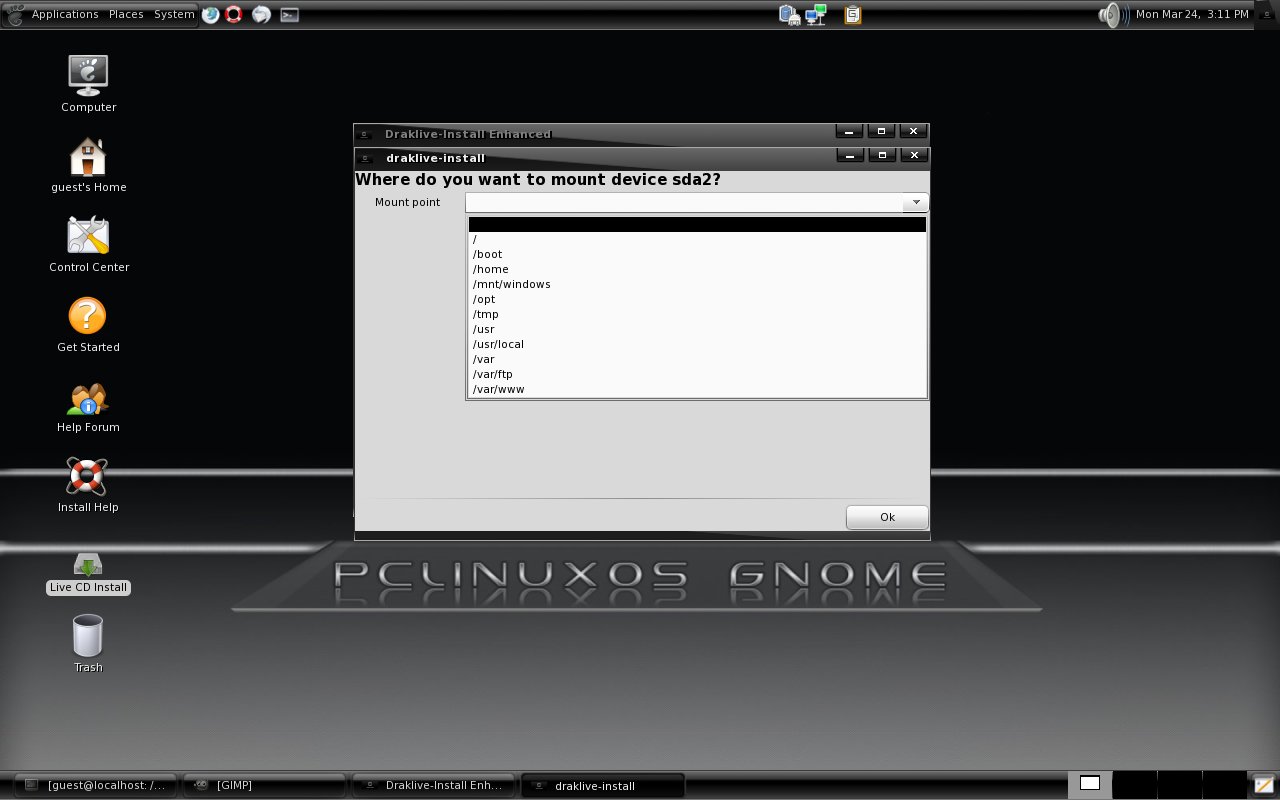Select /home from the mount list
The image size is (1280, 800).
point(697,269)
